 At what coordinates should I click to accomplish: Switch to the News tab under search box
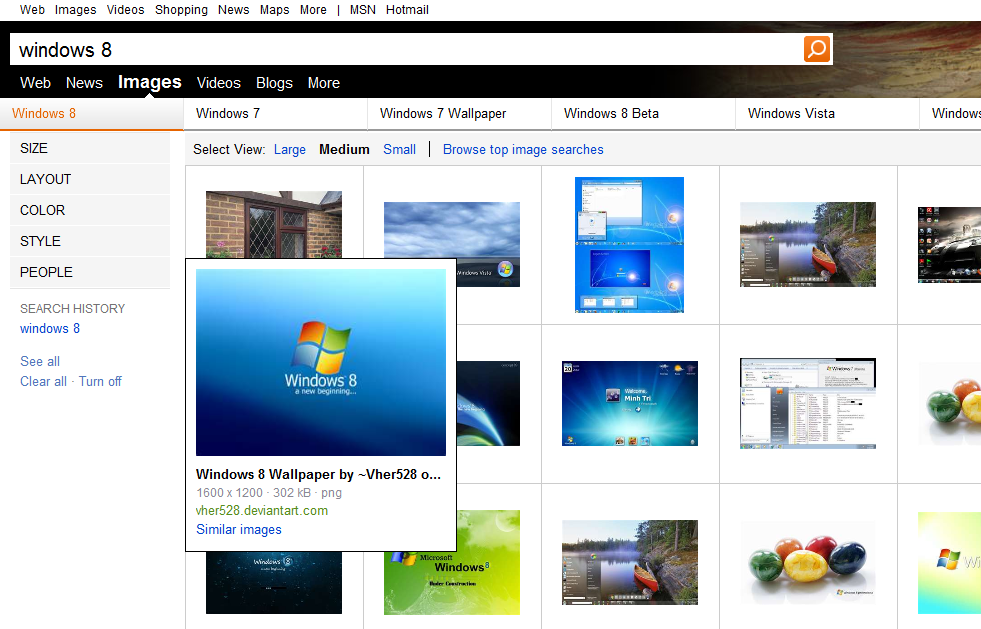[x=84, y=83]
